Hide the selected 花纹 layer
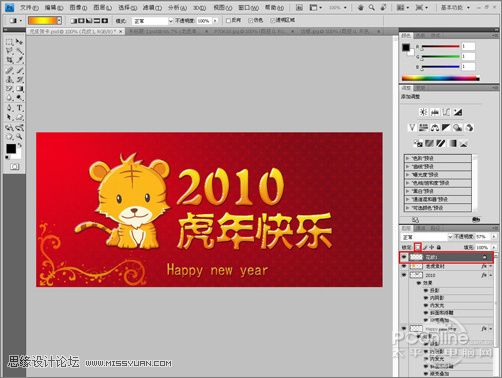Viewport: 502px width, 378px height. (404, 257)
